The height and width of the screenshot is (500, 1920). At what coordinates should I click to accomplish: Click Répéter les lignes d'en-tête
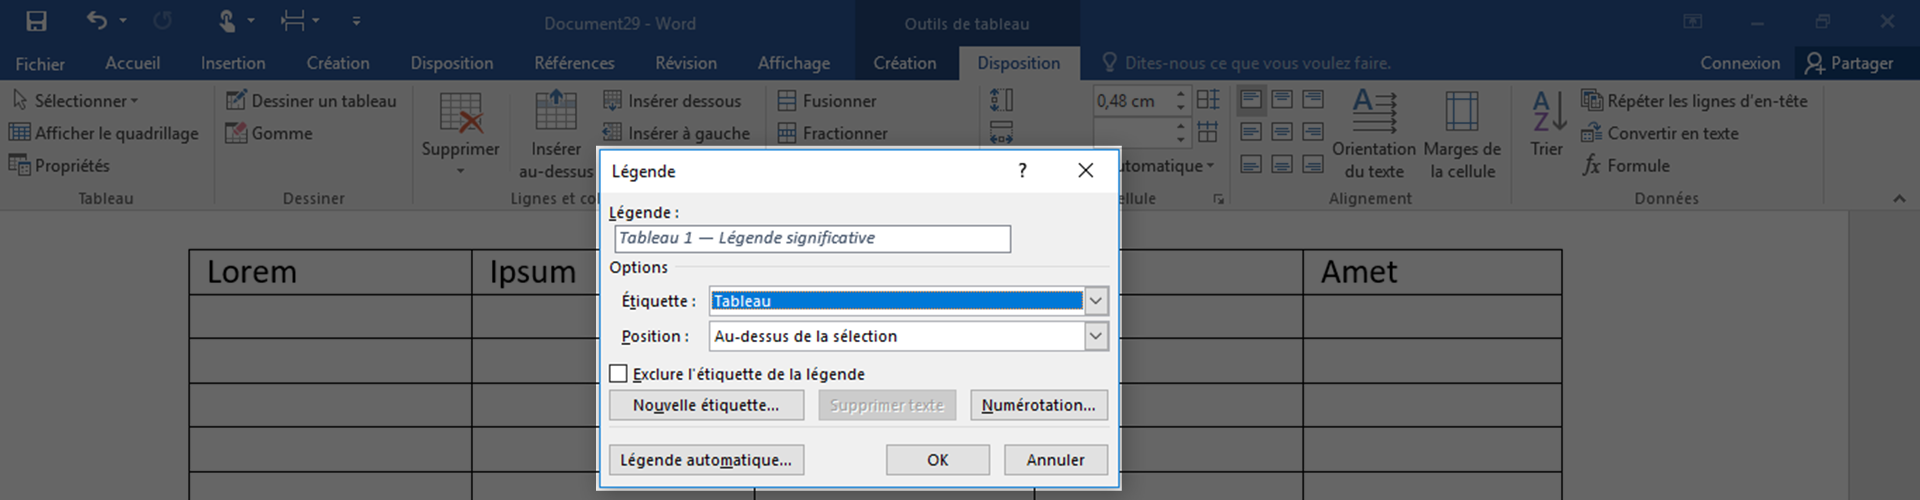coord(1694,101)
